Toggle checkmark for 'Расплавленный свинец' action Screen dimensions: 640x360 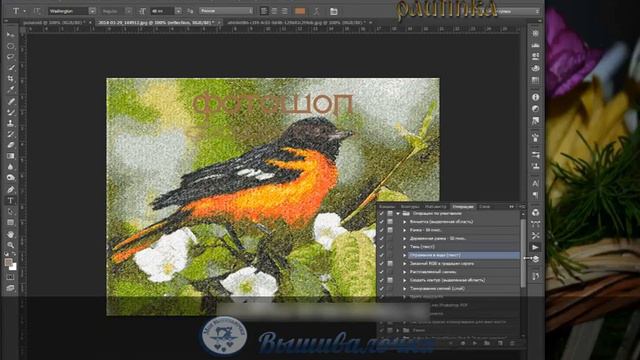(x=382, y=272)
